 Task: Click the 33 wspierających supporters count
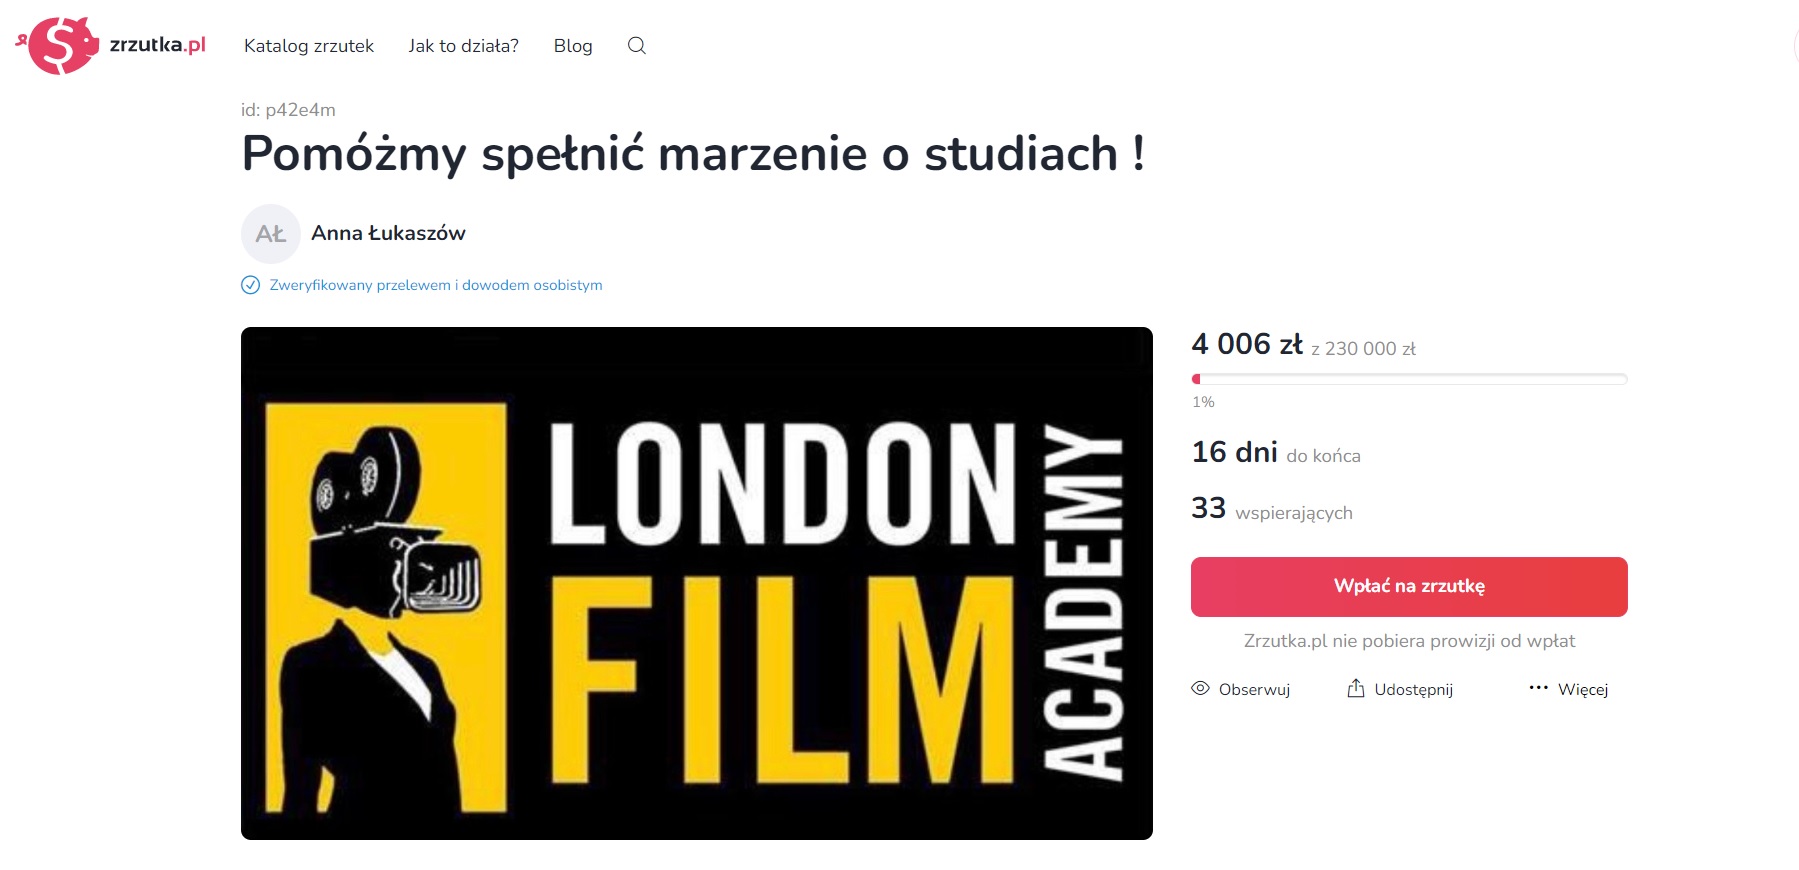pos(1272,509)
